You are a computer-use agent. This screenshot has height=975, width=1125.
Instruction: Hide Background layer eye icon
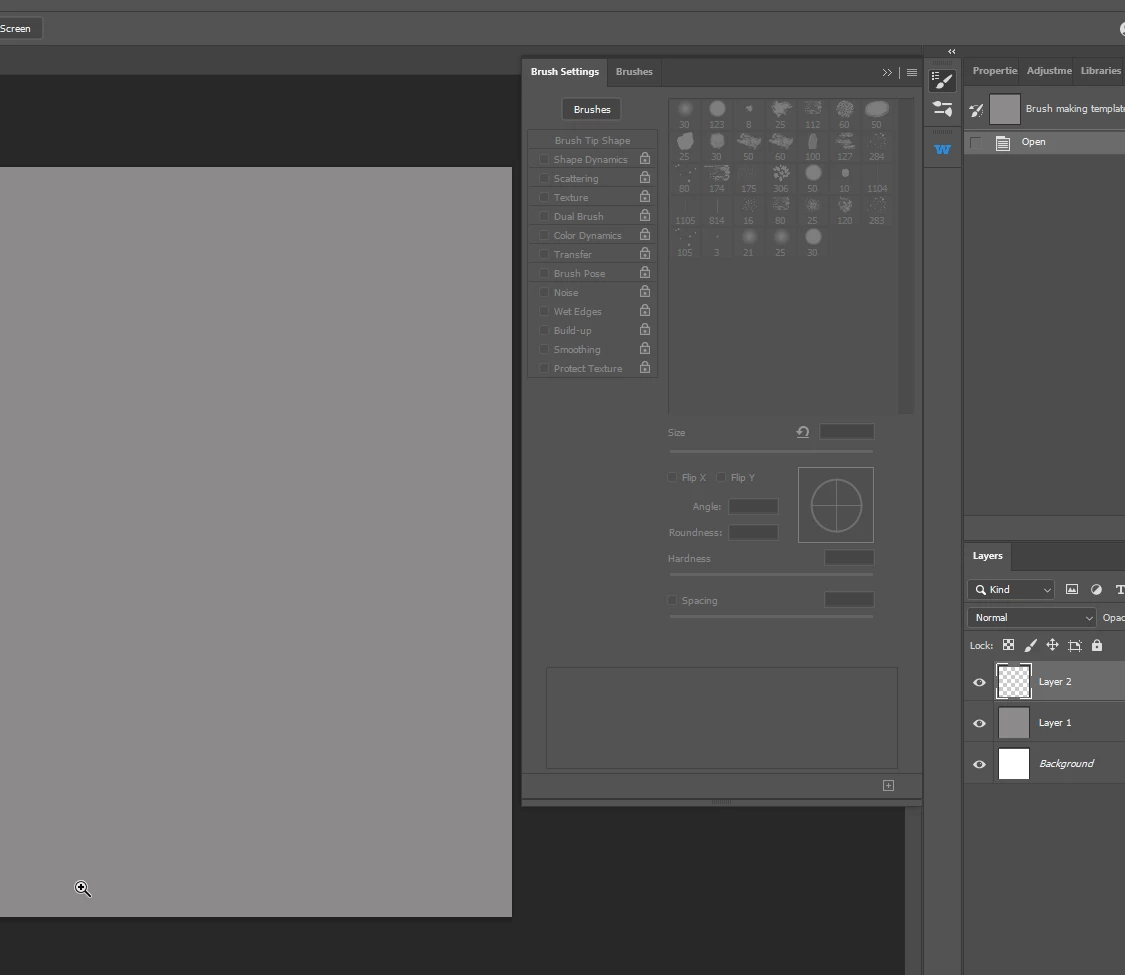click(x=979, y=764)
